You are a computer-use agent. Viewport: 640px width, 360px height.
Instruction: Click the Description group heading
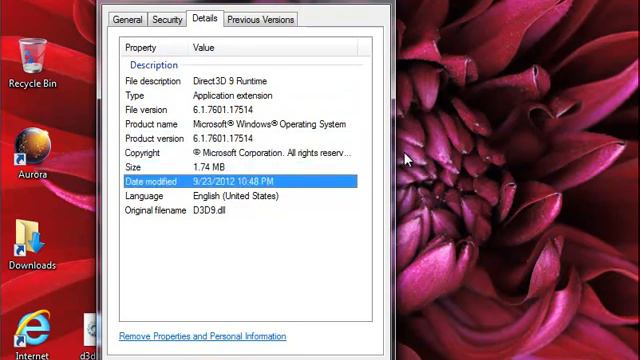[154, 65]
